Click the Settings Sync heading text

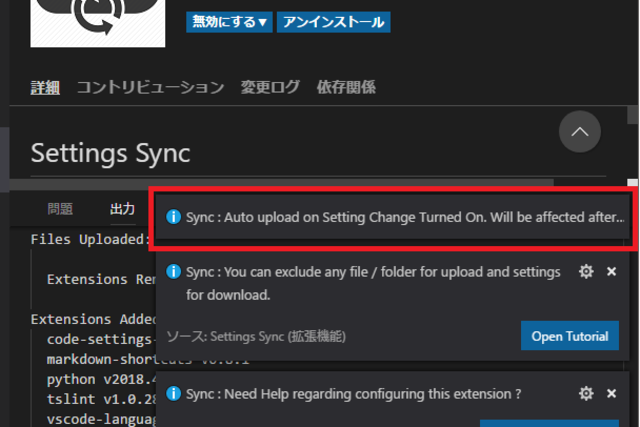[x=111, y=153]
